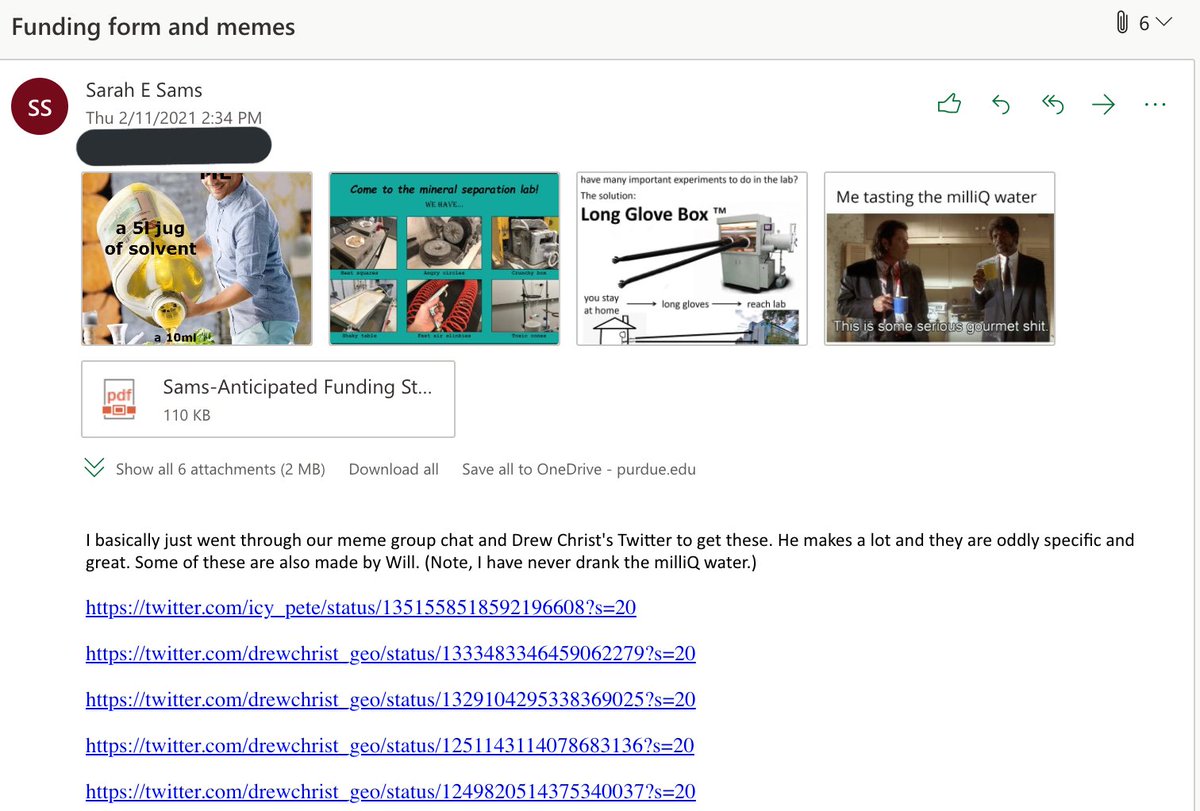Open the Long Glove Box meme thumbnail
This screenshot has height=811, width=1200.
(692, 258)
